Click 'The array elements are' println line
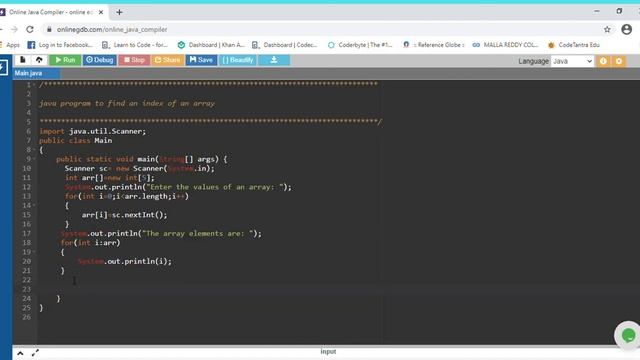 pos(161,233)
